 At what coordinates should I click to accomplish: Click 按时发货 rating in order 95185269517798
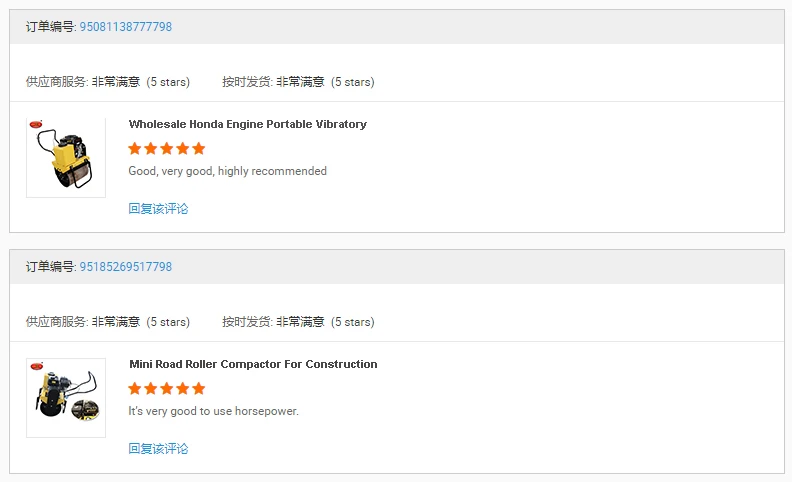tap(298, 322)
